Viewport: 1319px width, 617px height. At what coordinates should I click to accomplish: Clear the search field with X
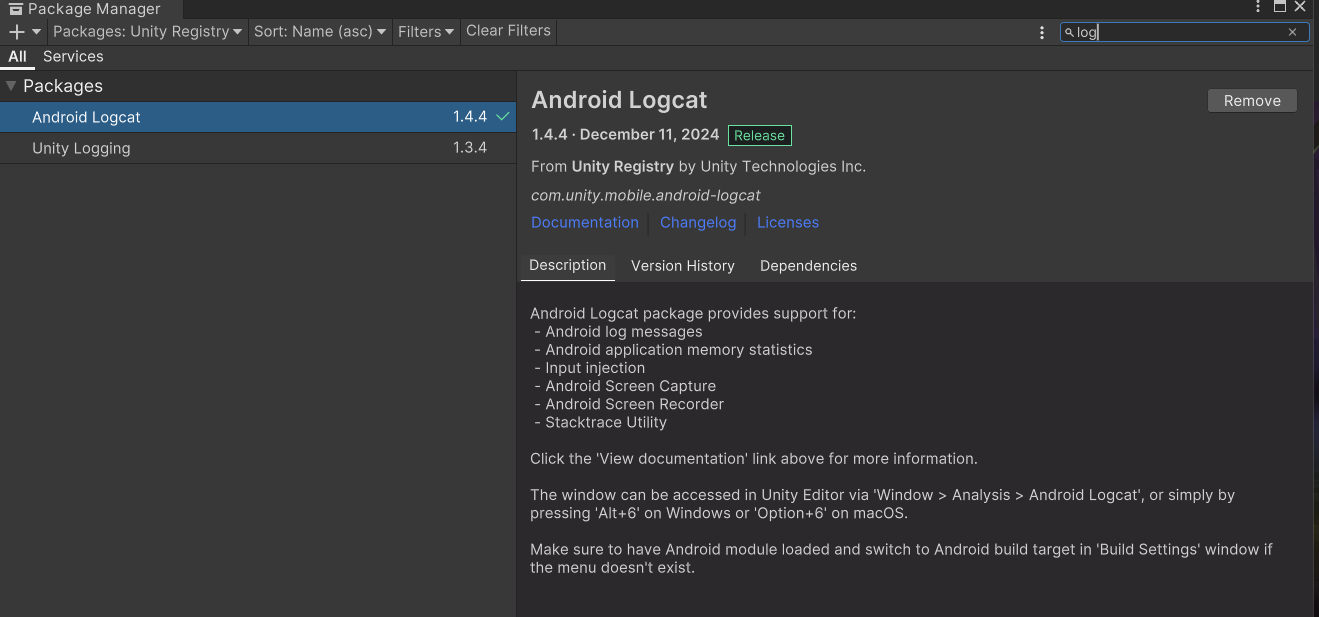point(1292,32)
